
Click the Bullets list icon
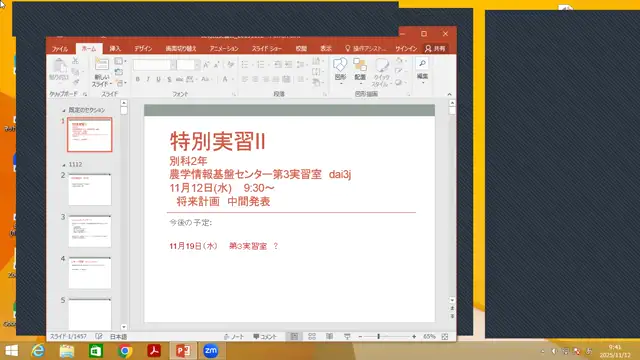(245, 64)
